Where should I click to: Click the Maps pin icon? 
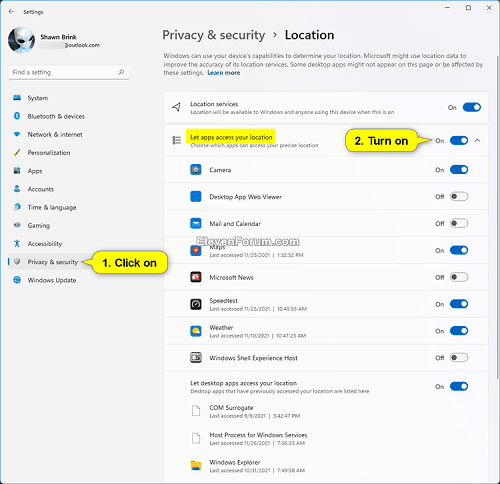click(196, 250)
